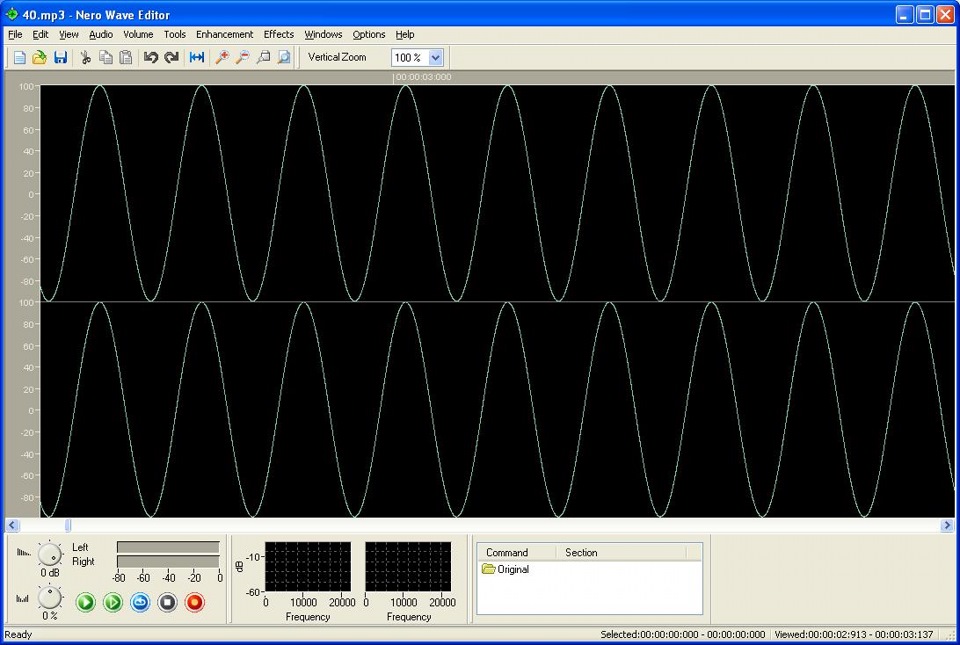Zoom in with the plus magnifier

pyautogui.click(x=222, y=58)
